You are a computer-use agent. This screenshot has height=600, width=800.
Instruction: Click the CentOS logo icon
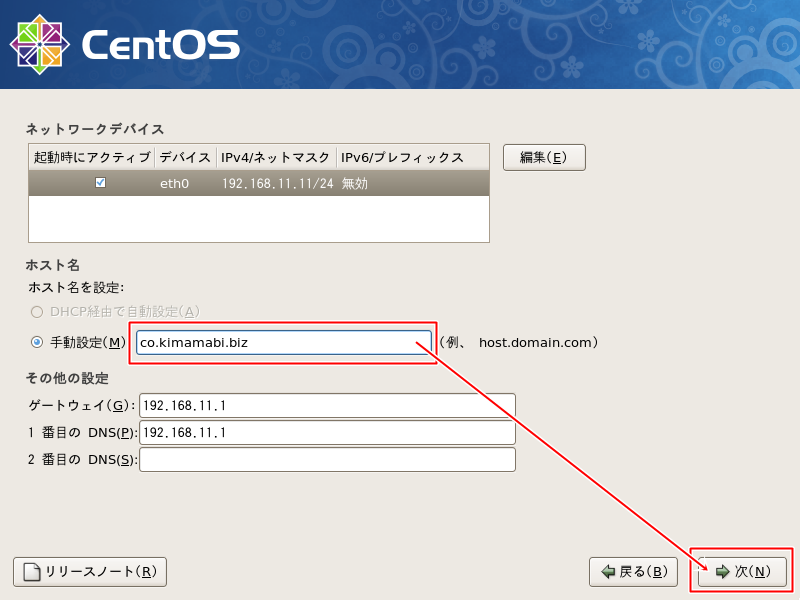tap(40, 45)
